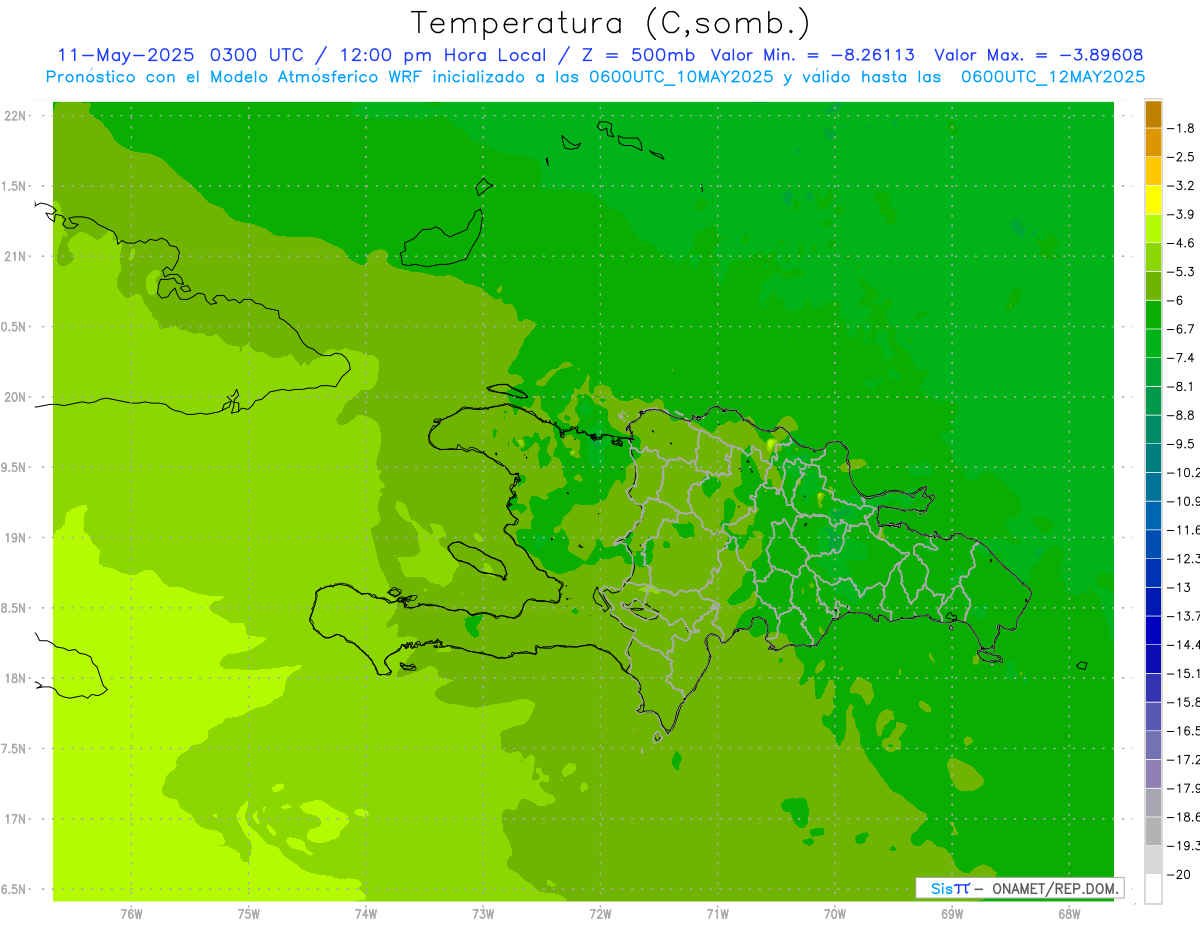Screen dimensions: 1200x927
Task: Select the "74W" longitude label
Action: [366, 913]
